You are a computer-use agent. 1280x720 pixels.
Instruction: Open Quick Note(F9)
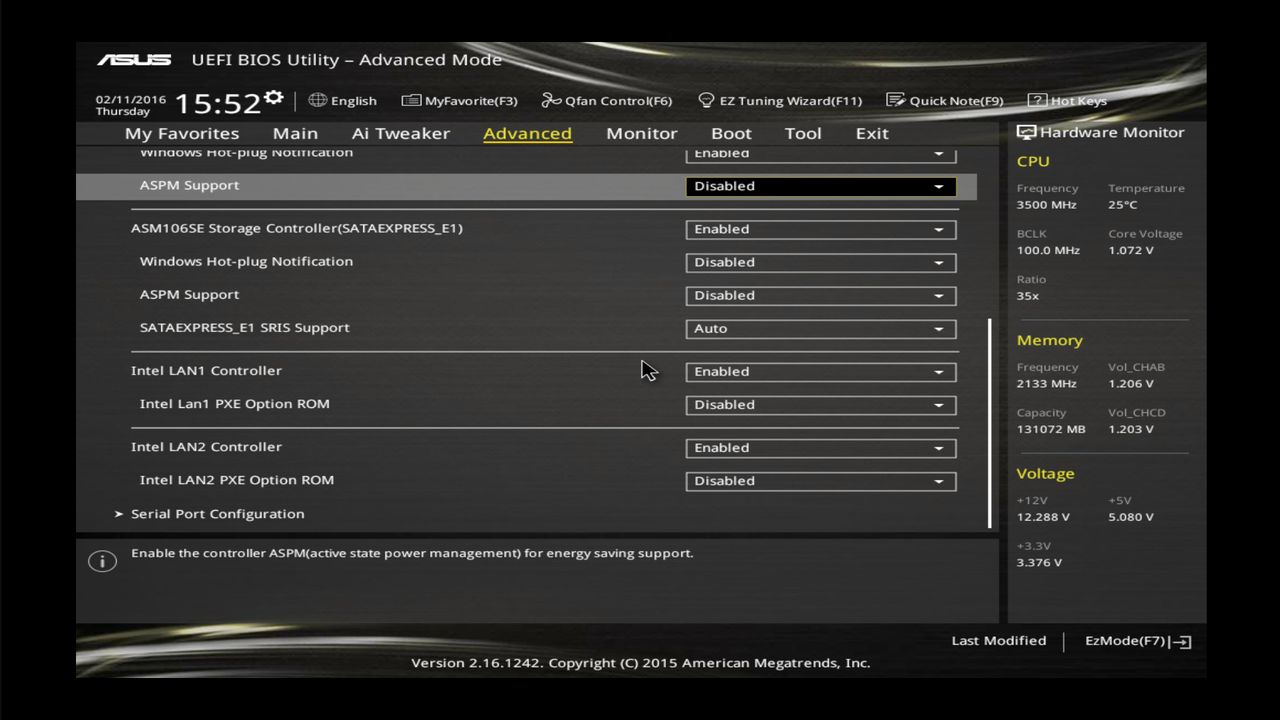[945, 101]
